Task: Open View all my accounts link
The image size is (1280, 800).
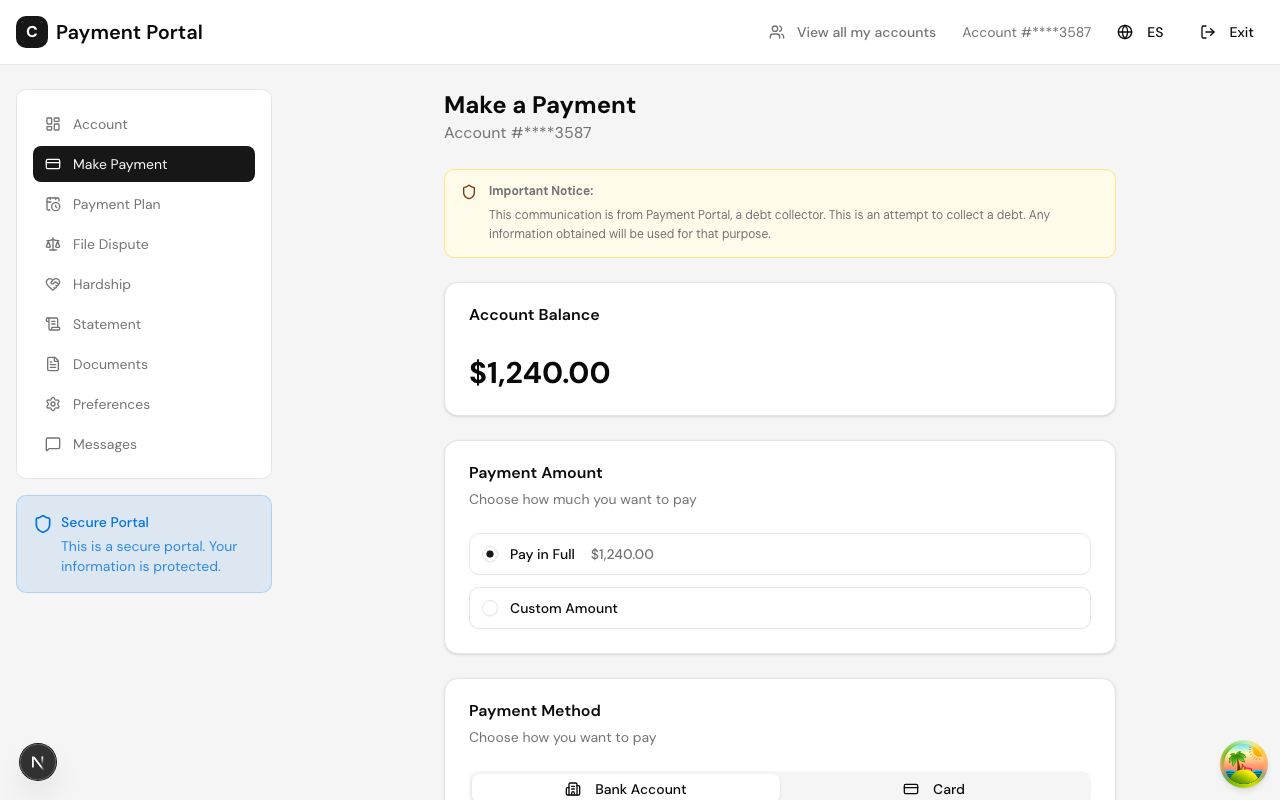Action: tap(852, 32)
